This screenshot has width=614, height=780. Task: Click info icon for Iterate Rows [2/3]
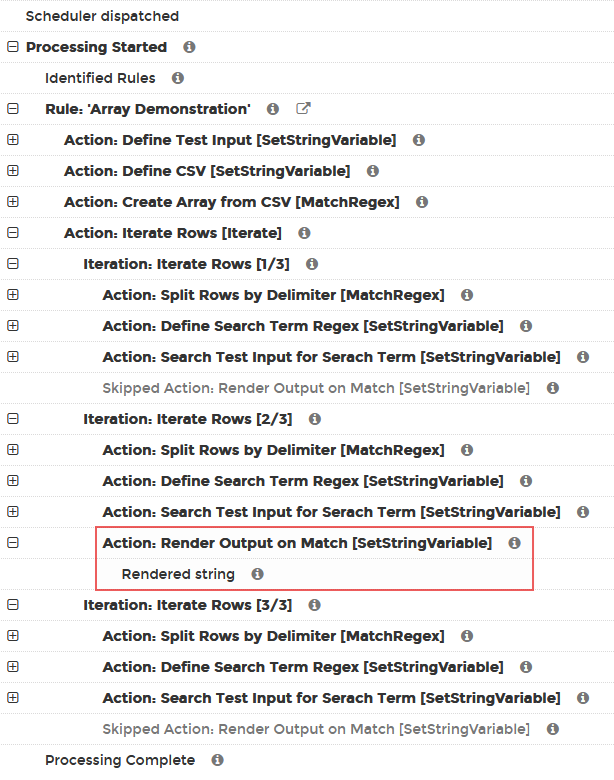[x=314, y=419]
